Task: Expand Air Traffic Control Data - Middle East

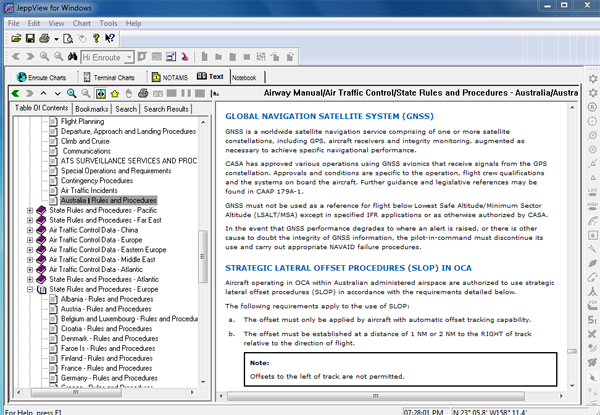Action: (30, 260)
